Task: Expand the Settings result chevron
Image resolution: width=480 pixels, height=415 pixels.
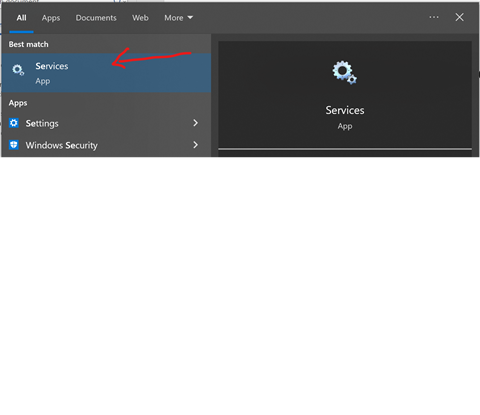Action: (196, 123)
